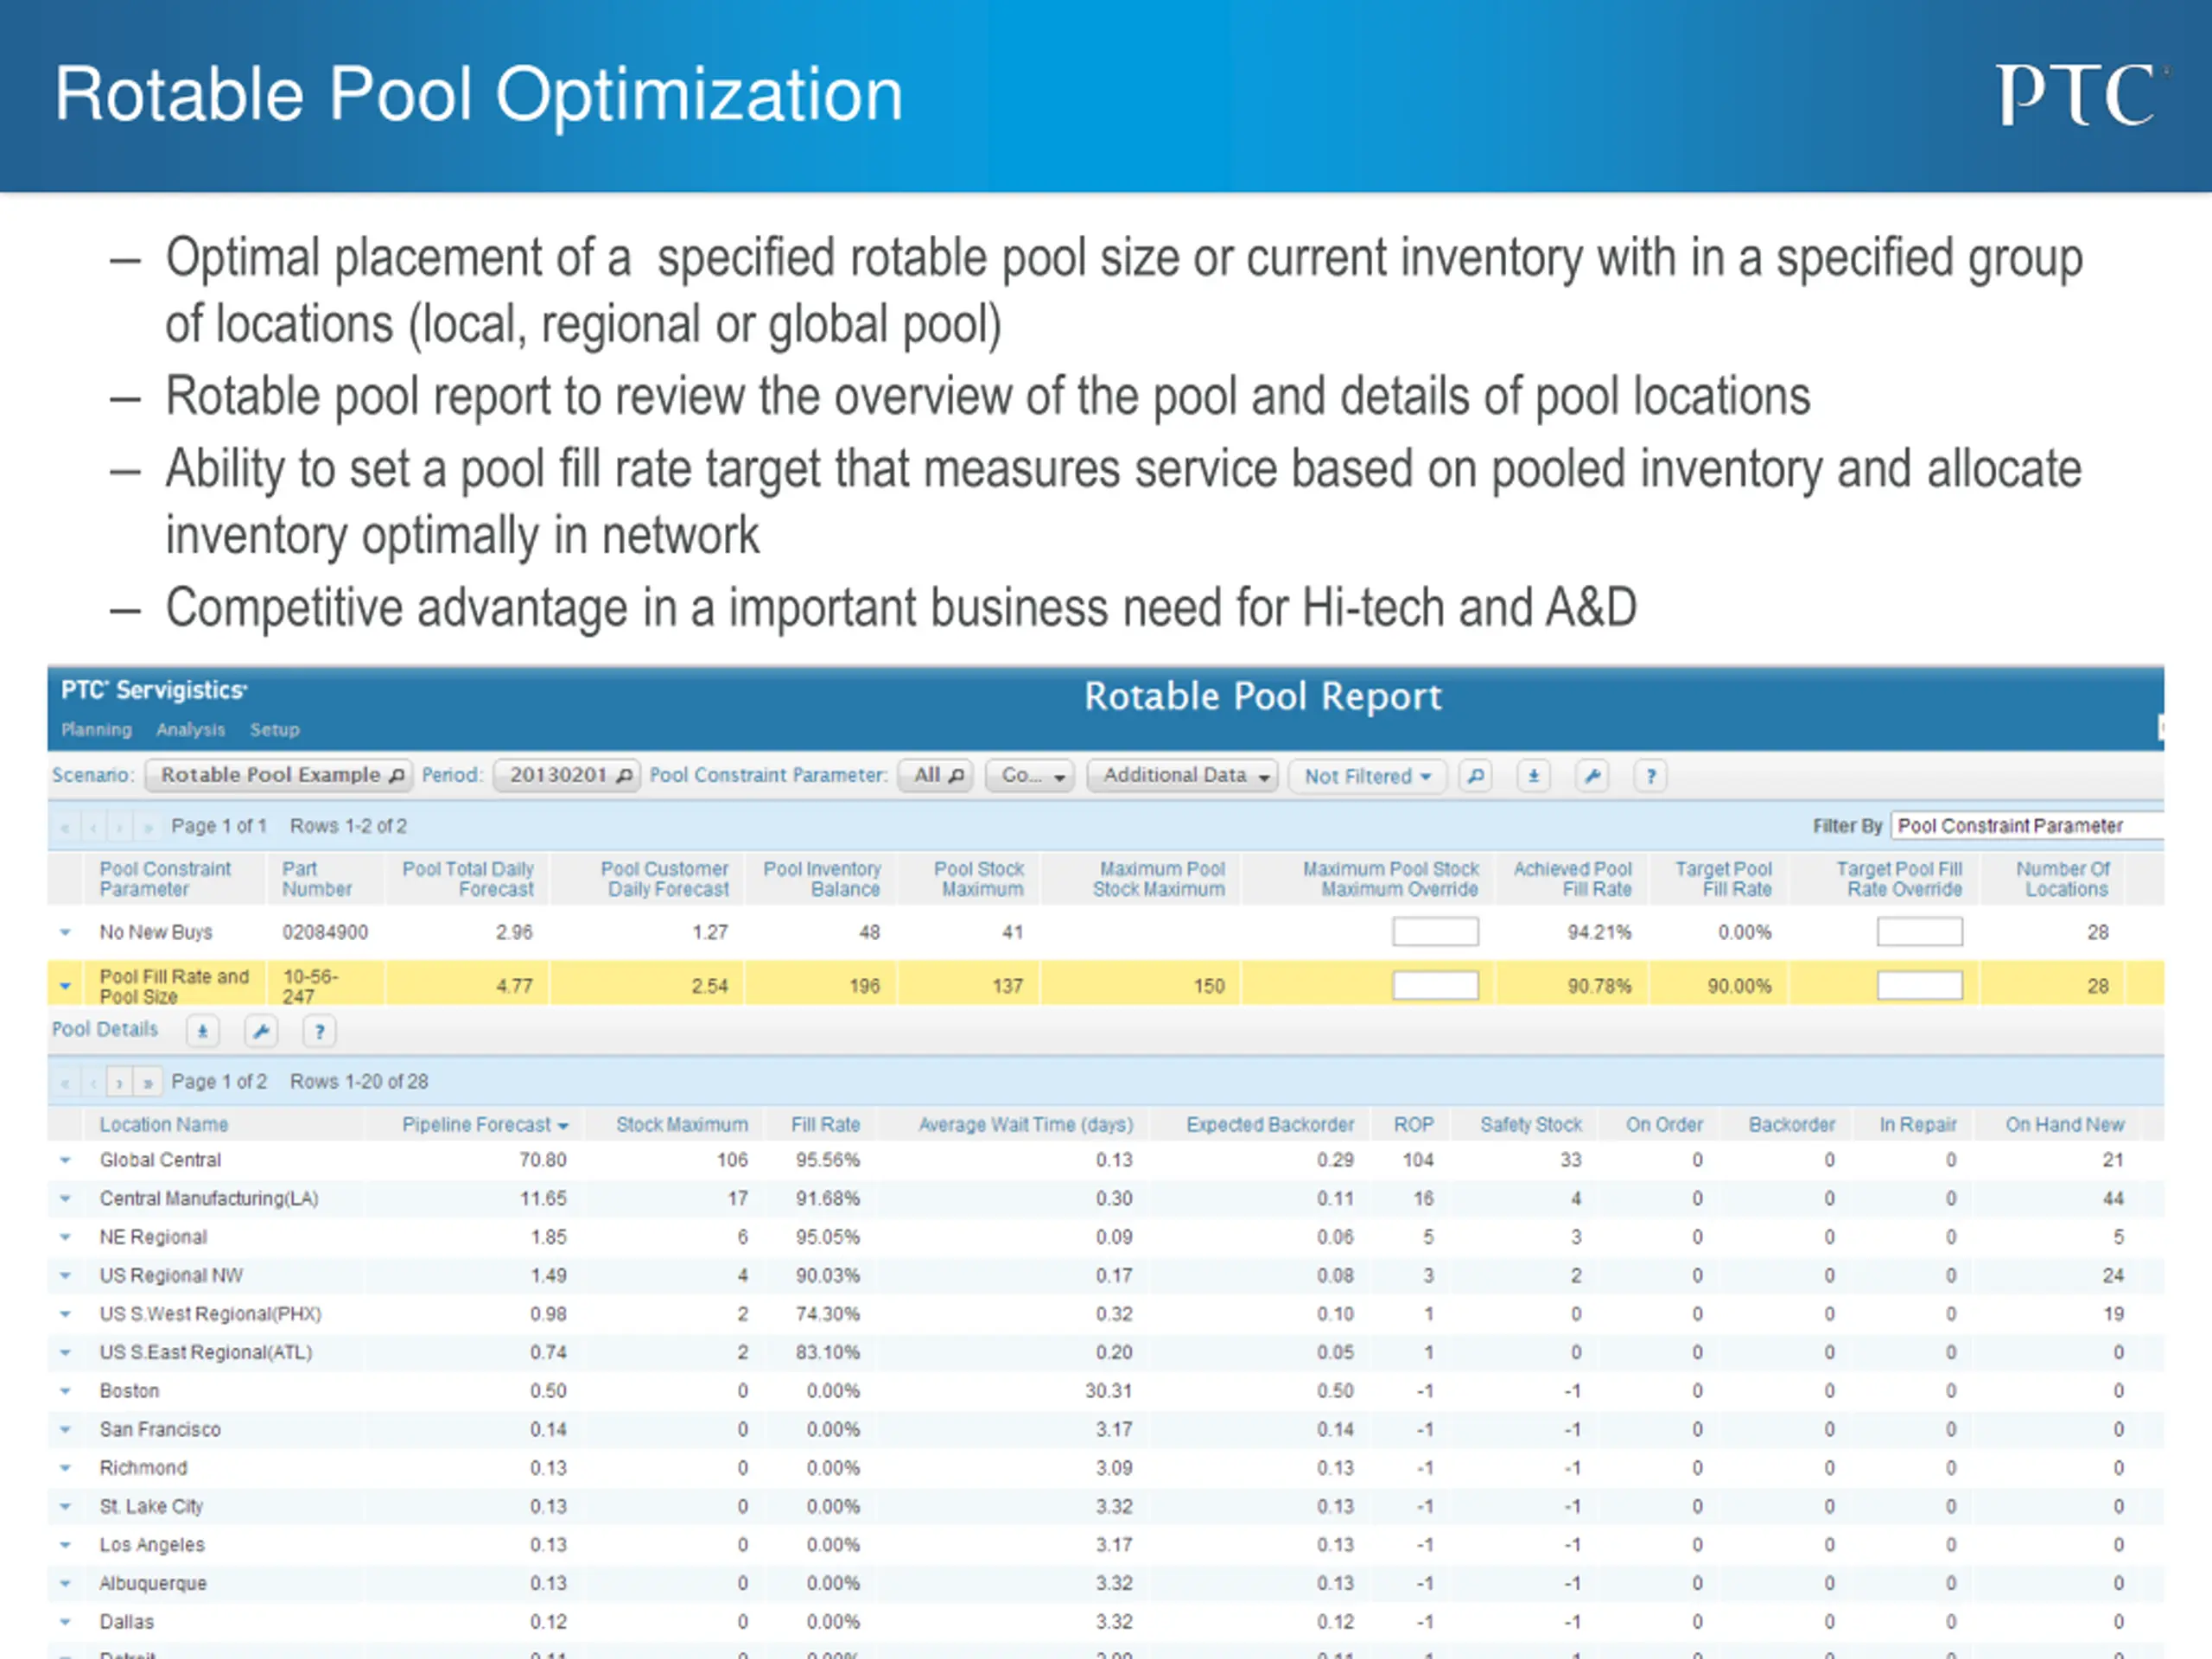2212x1659 pixels.
Task: Click Target Pool Fill Rate Override in highlighted row
Action: pos(1919,986)
